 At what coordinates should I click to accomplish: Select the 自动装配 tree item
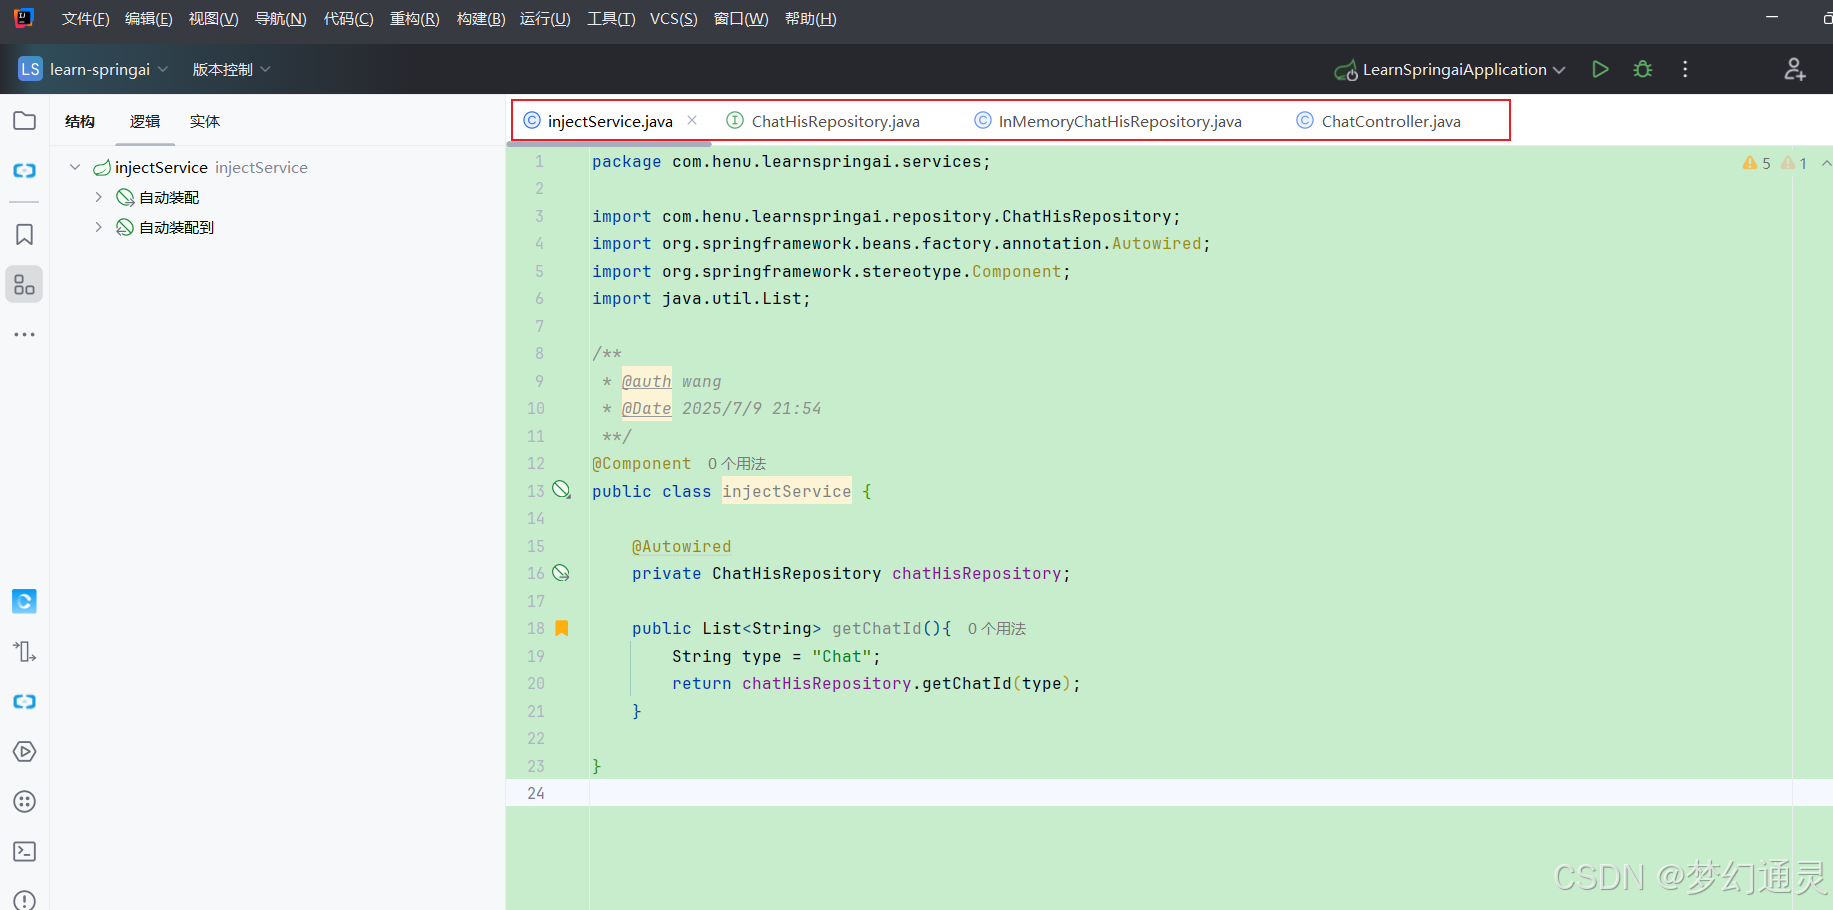click(x=169, y=197)
